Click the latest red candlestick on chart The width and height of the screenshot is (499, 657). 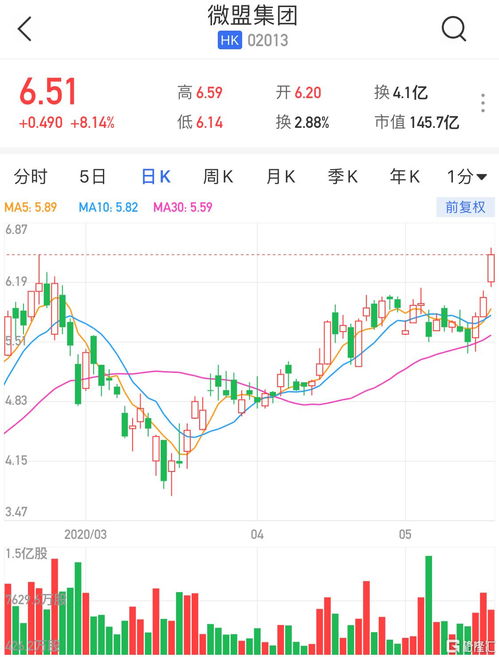pyautogui.click(x=491, y=268)
